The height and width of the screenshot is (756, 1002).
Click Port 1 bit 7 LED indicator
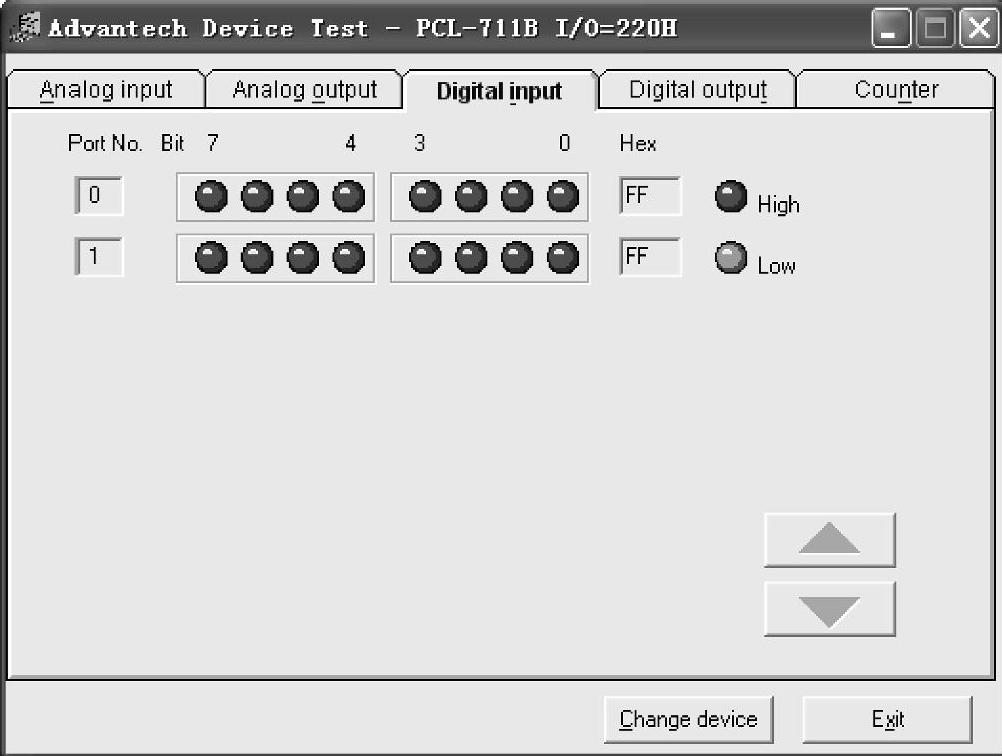pyautogui.click(x=211, y=258)
